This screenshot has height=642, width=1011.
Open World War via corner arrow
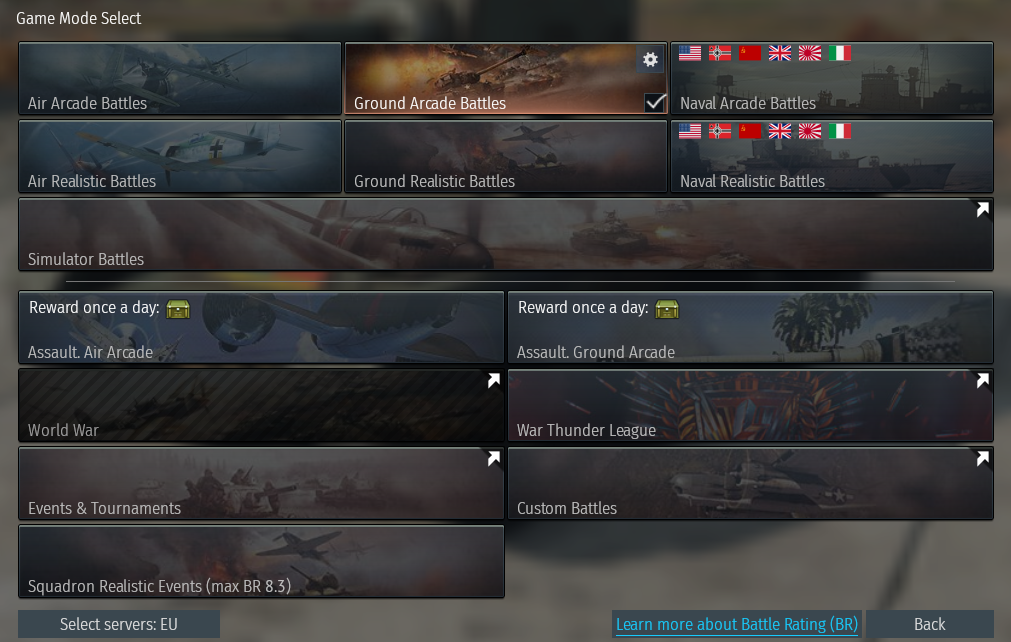493,380
